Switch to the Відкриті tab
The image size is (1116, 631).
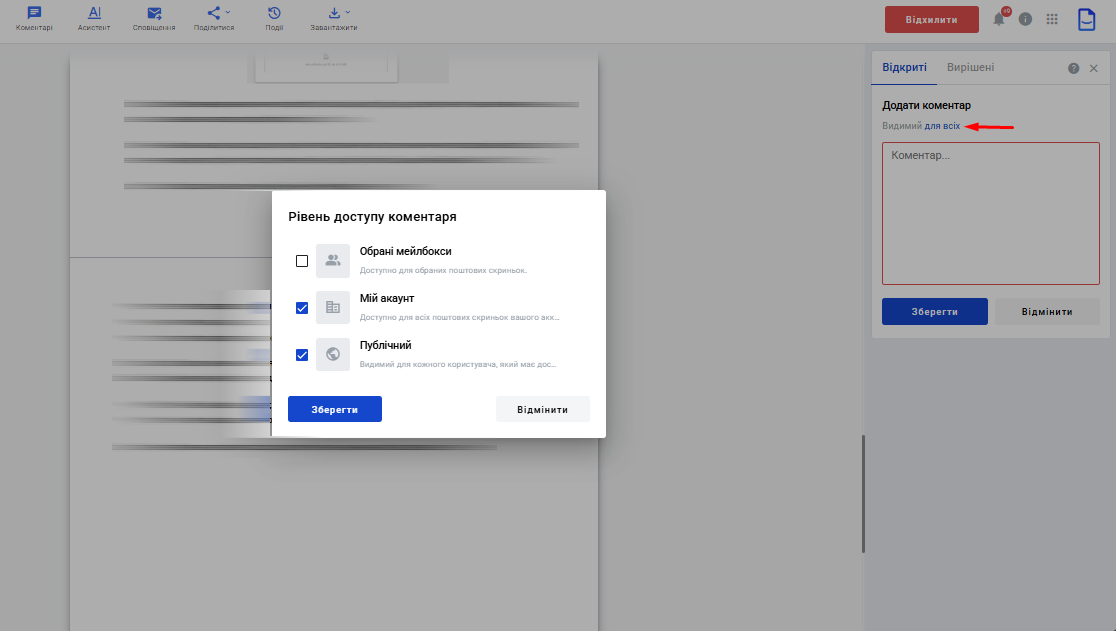point(904,68)
